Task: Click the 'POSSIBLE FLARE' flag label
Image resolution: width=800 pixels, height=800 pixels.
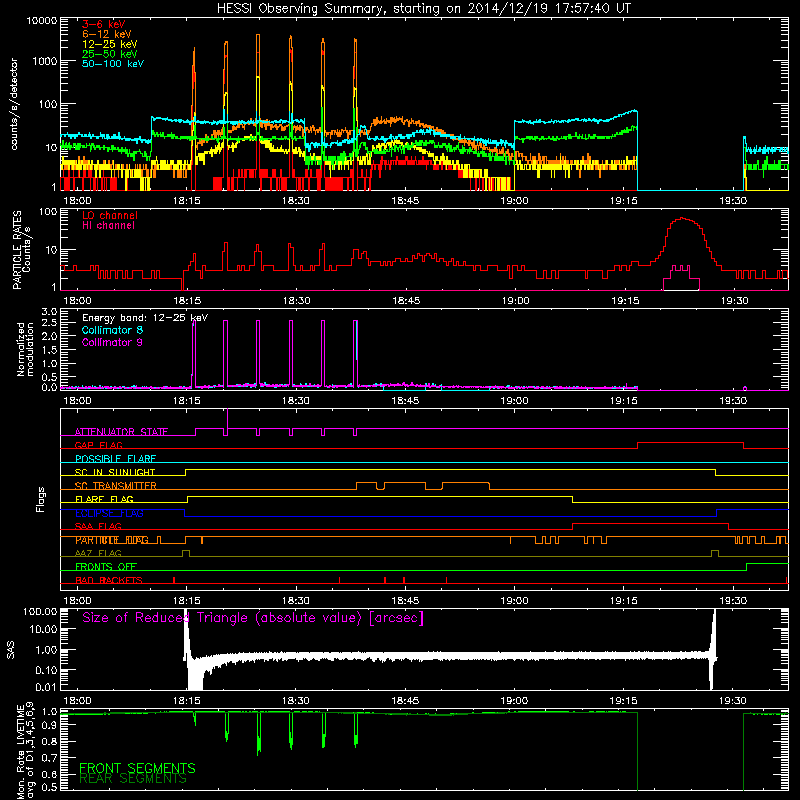Action: coord(115,459)
